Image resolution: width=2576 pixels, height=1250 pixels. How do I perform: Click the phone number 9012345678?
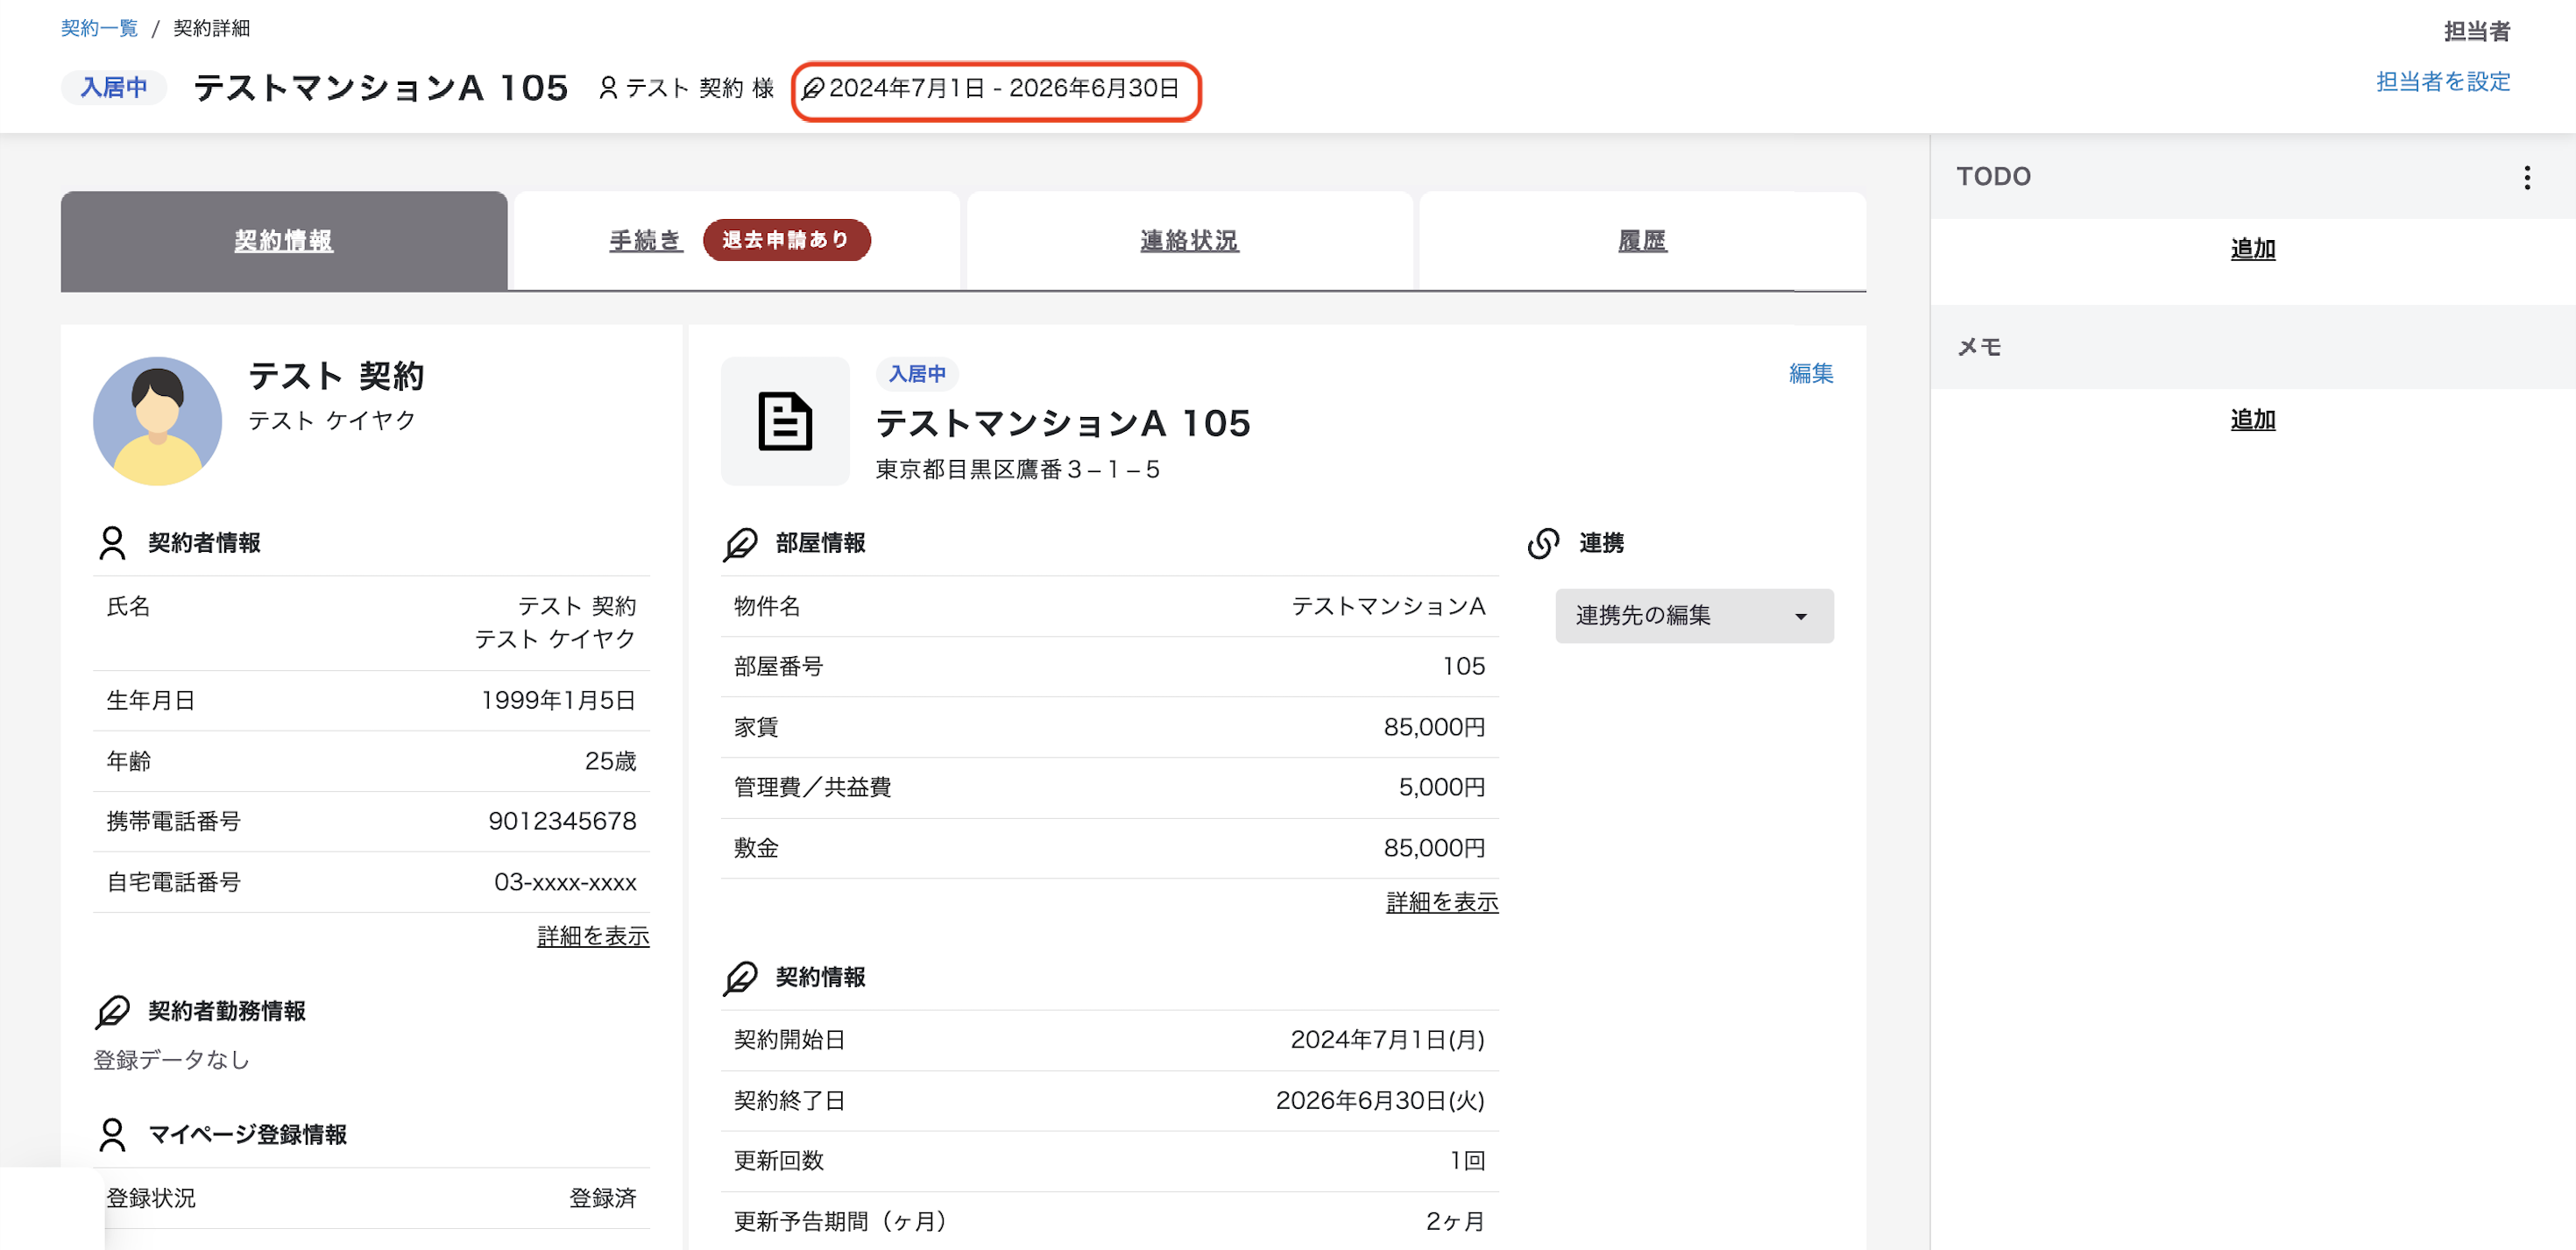[x=562, y=821]
